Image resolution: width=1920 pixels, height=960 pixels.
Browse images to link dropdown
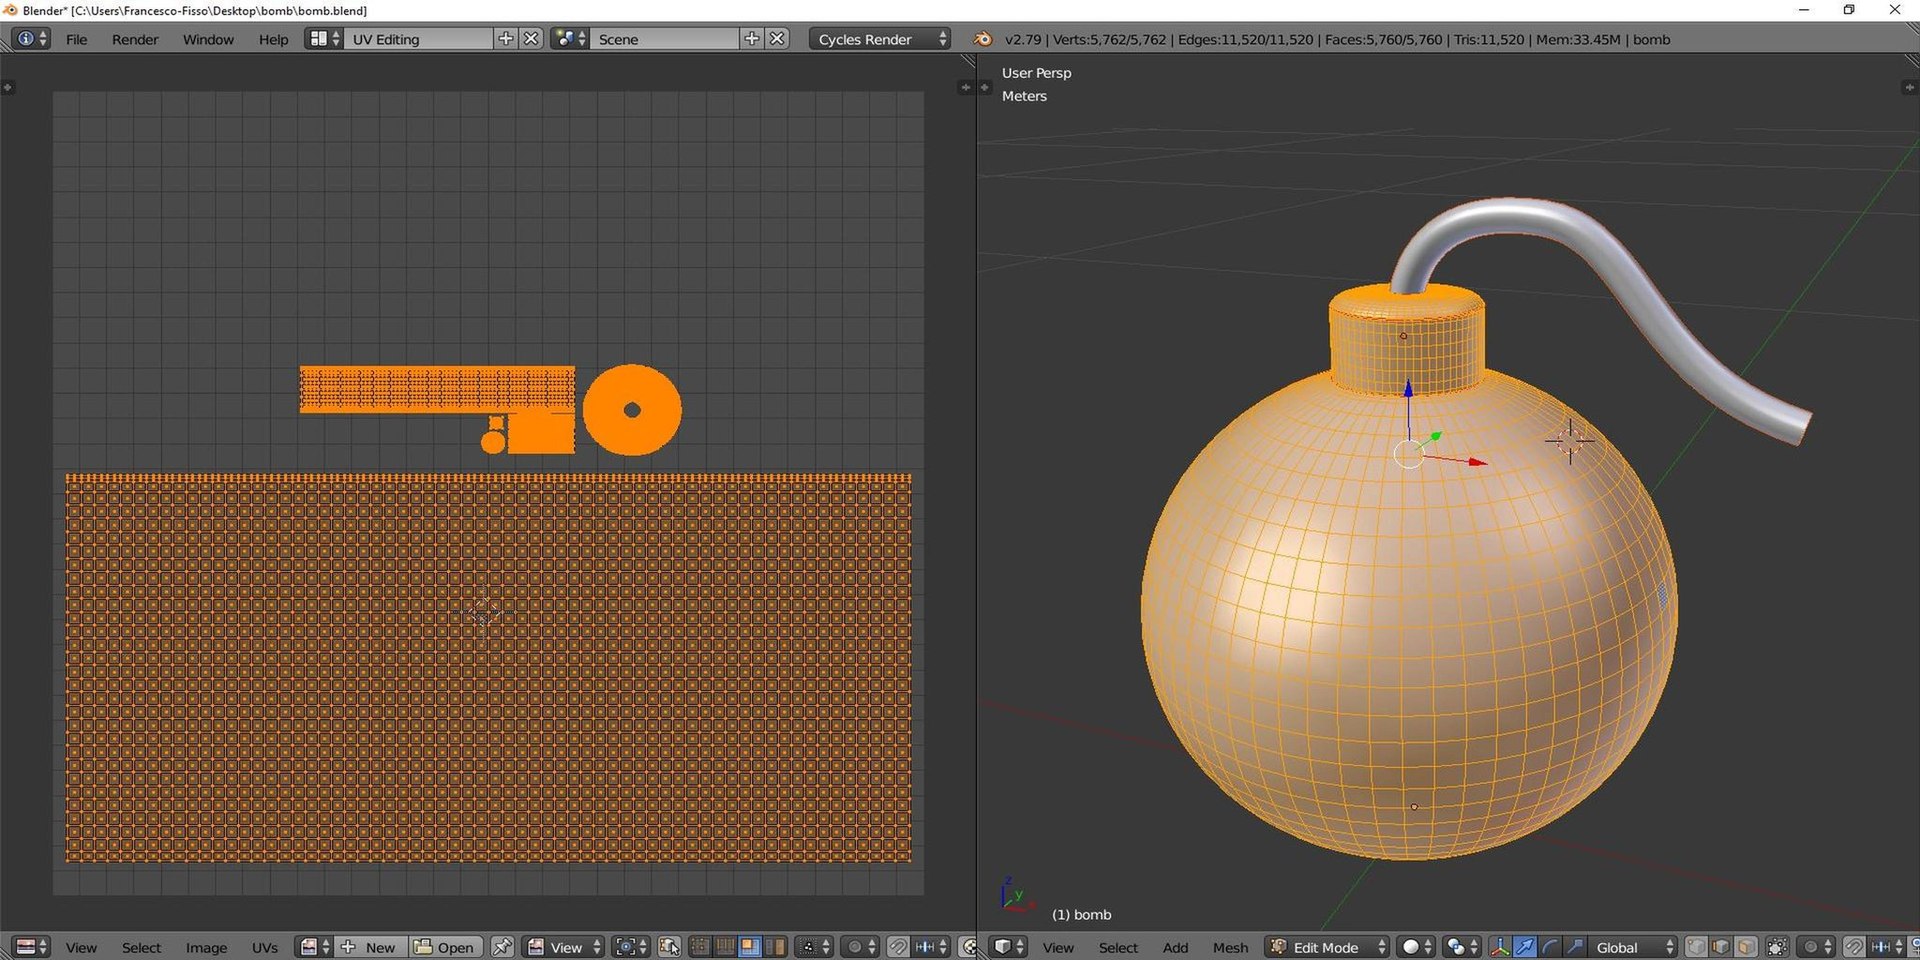pyautogui.click(x=315, y=947)
